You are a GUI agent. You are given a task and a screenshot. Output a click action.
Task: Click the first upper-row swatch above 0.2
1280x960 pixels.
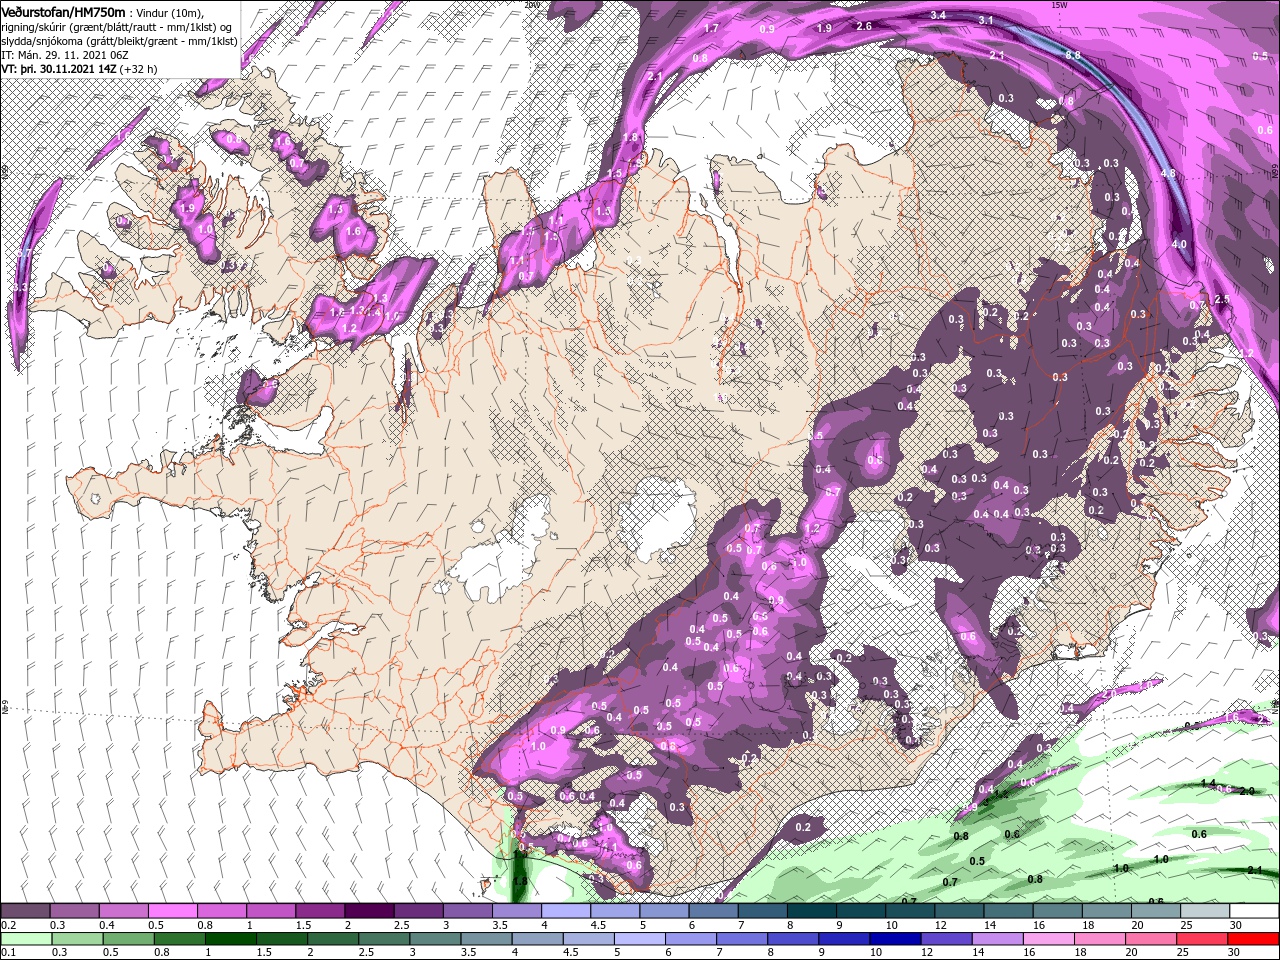[x=25, y=911]
